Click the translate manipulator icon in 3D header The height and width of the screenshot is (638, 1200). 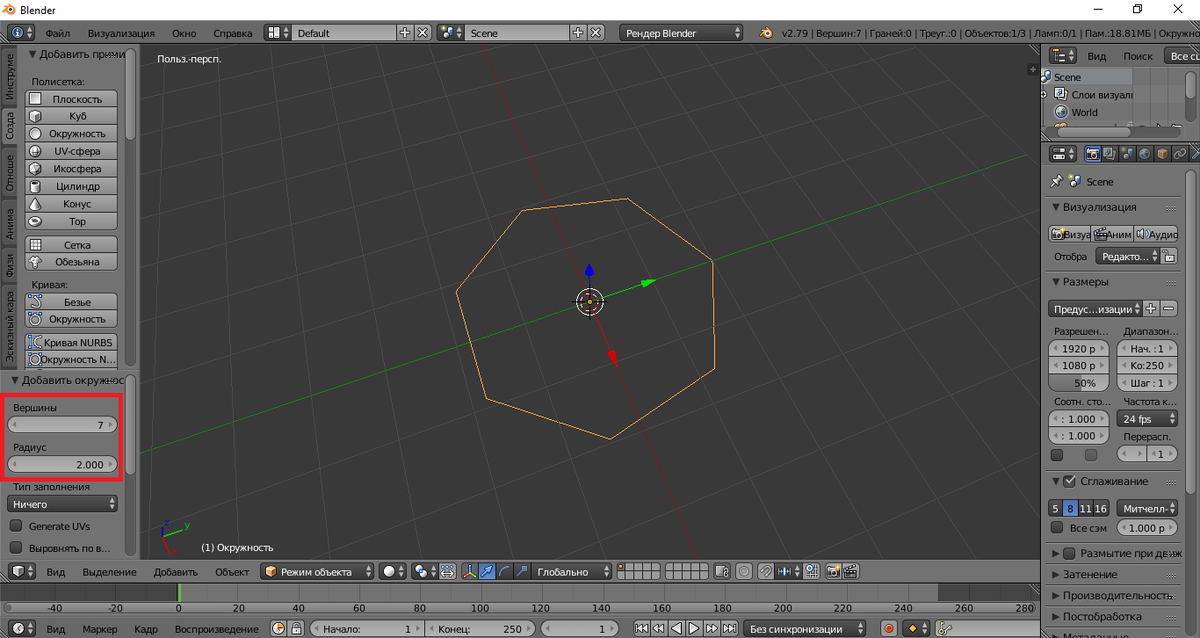(487, 572)
